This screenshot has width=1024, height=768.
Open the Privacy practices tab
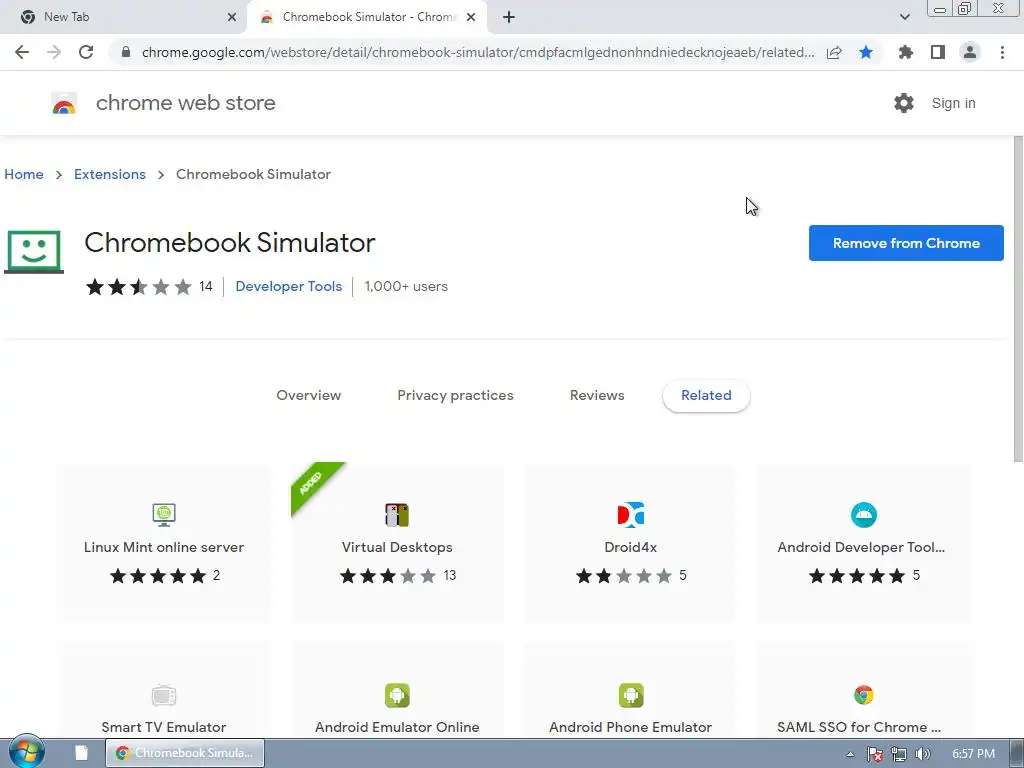coord(455,395)
